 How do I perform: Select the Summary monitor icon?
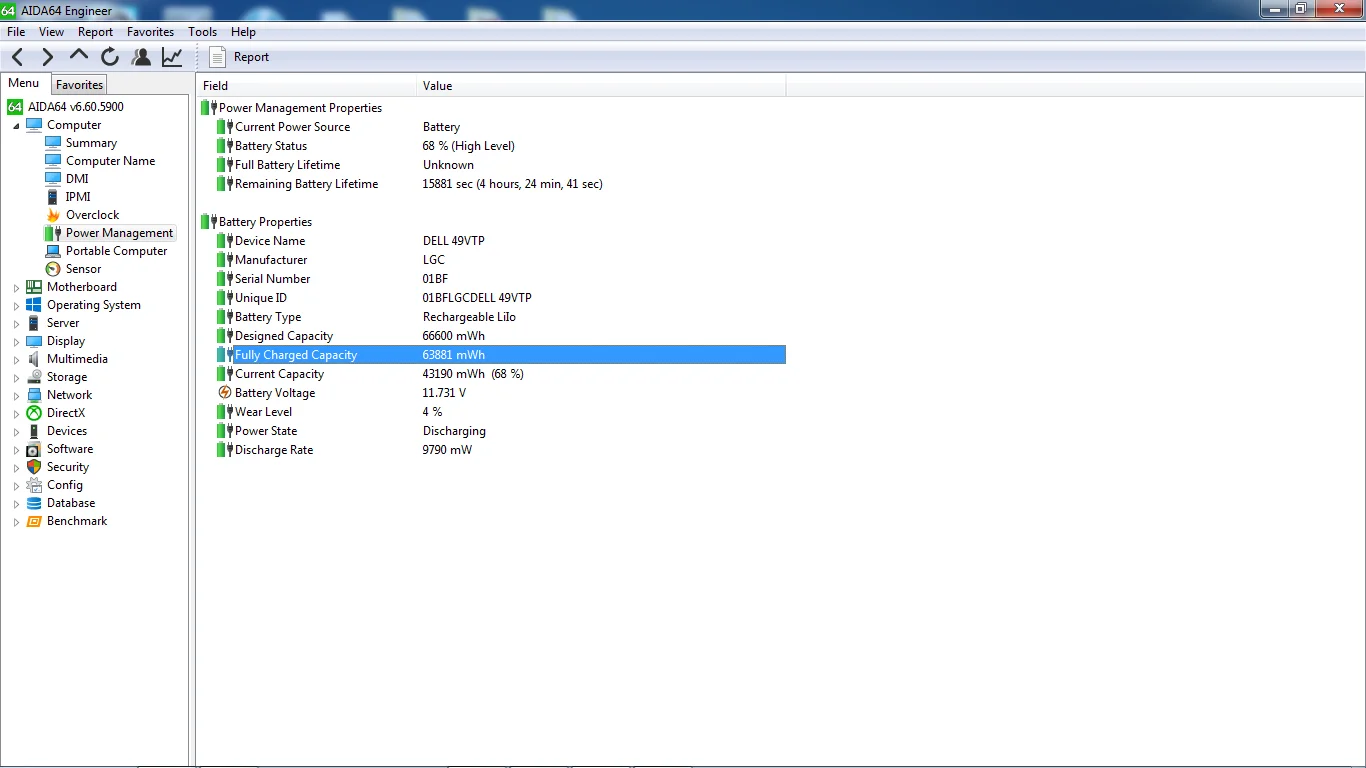[53, 143]
